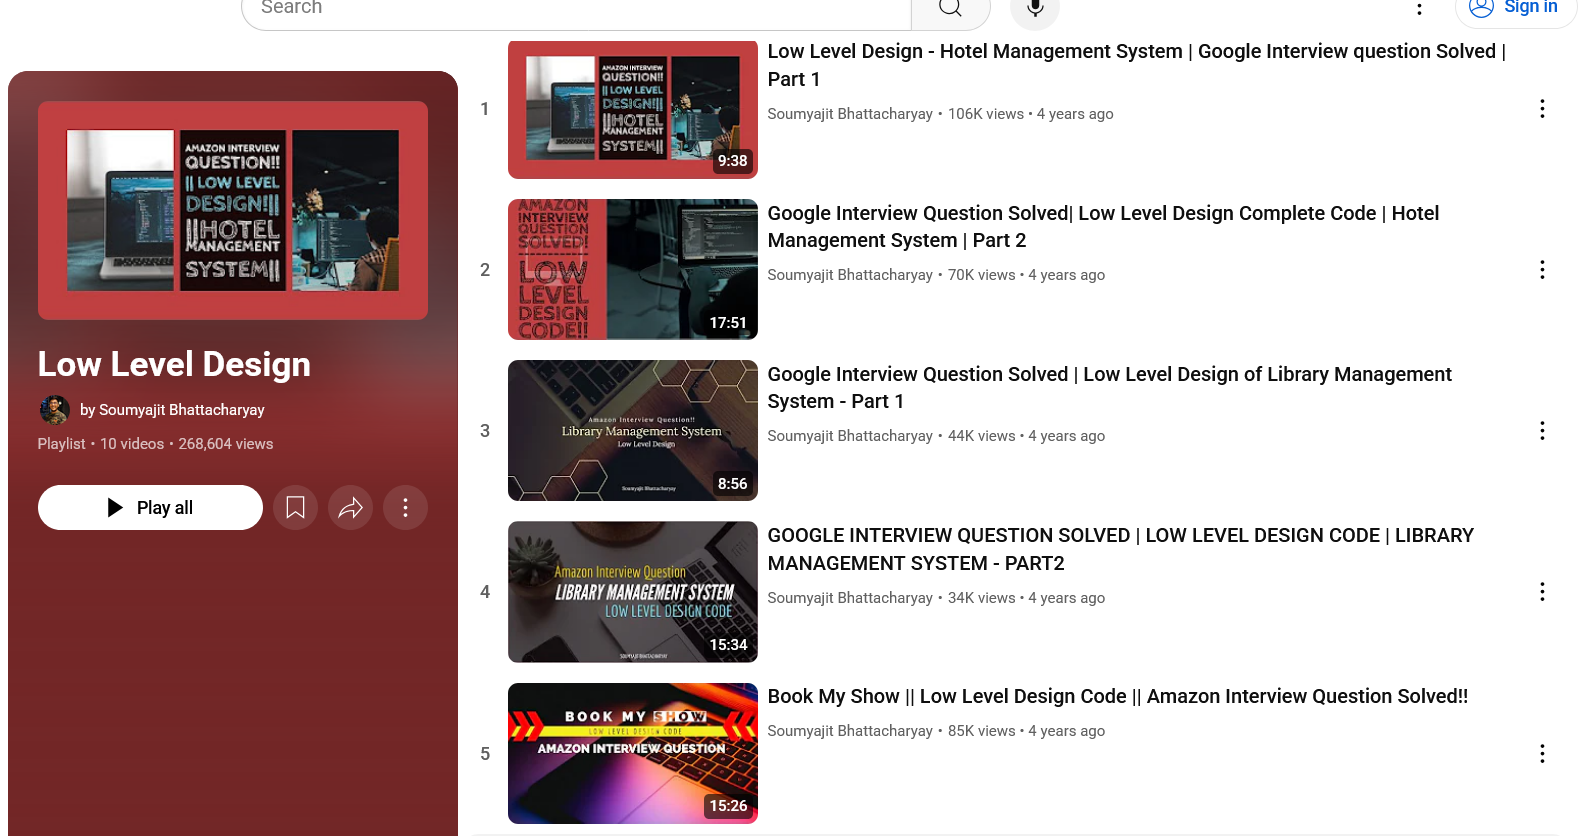Open the playlist creator avatar
Image resolution: width=1580 pixels, height=836 pixels.
click(x=54, y=410)
